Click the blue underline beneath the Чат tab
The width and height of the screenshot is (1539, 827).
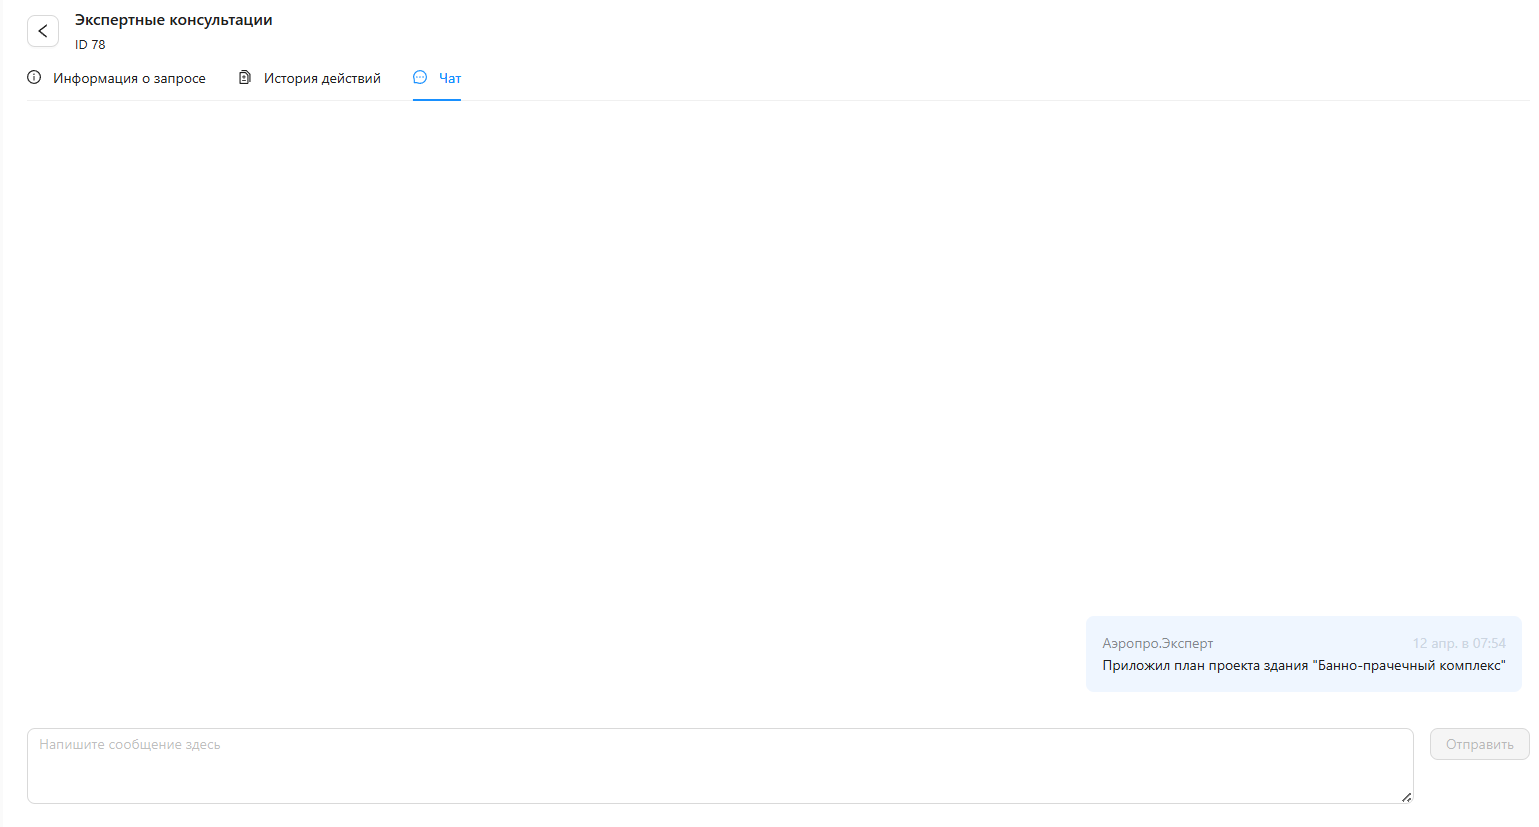coord(437,99)
